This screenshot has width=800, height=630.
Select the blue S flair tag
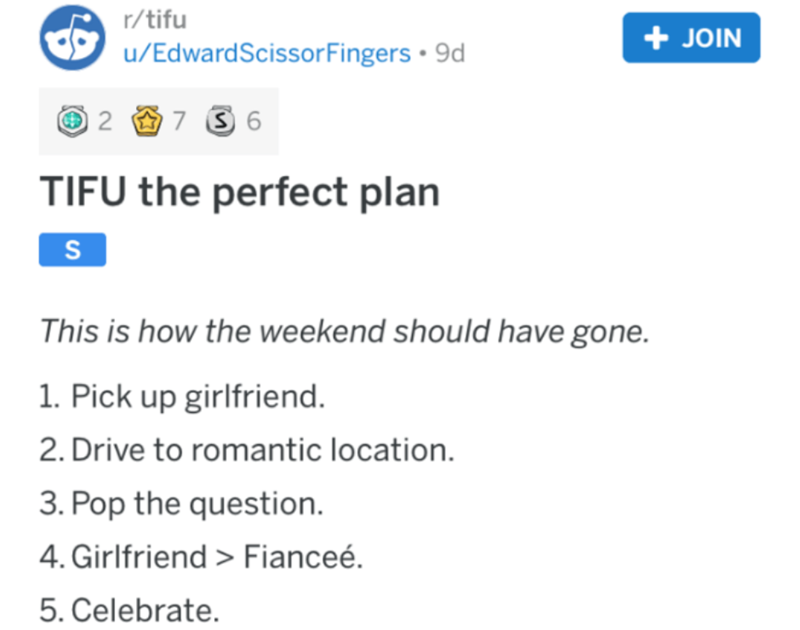[72, 251]
